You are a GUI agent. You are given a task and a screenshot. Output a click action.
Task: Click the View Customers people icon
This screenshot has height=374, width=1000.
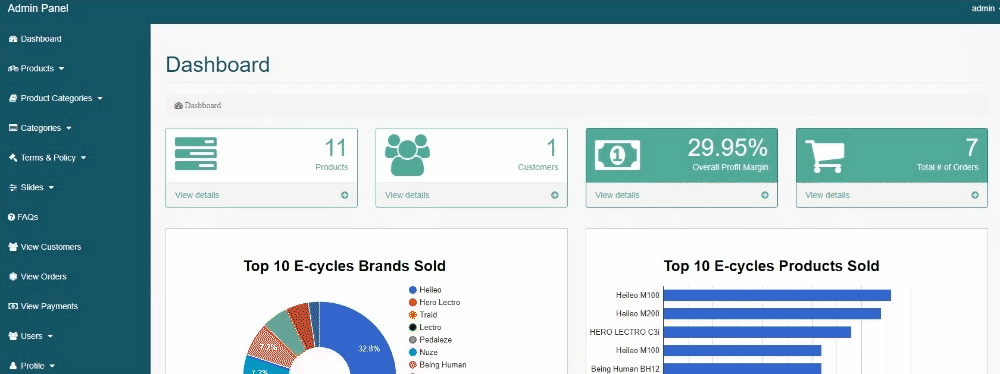point(13,247)
